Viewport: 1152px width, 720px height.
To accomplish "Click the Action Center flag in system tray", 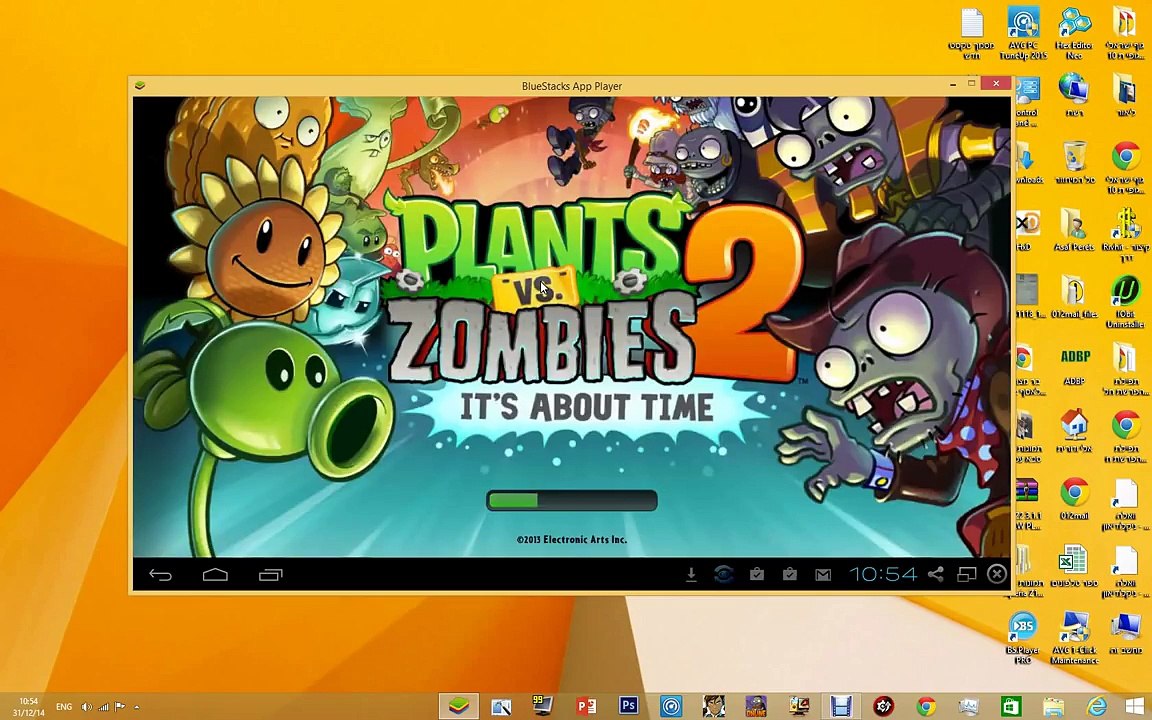I will 120,707.
